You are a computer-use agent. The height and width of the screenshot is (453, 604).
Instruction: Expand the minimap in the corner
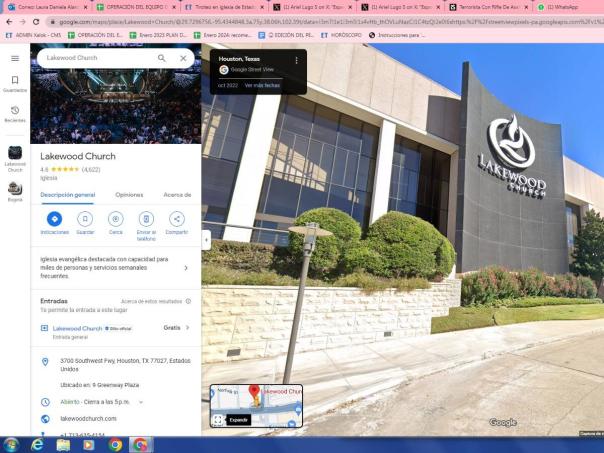coord(218,420)
